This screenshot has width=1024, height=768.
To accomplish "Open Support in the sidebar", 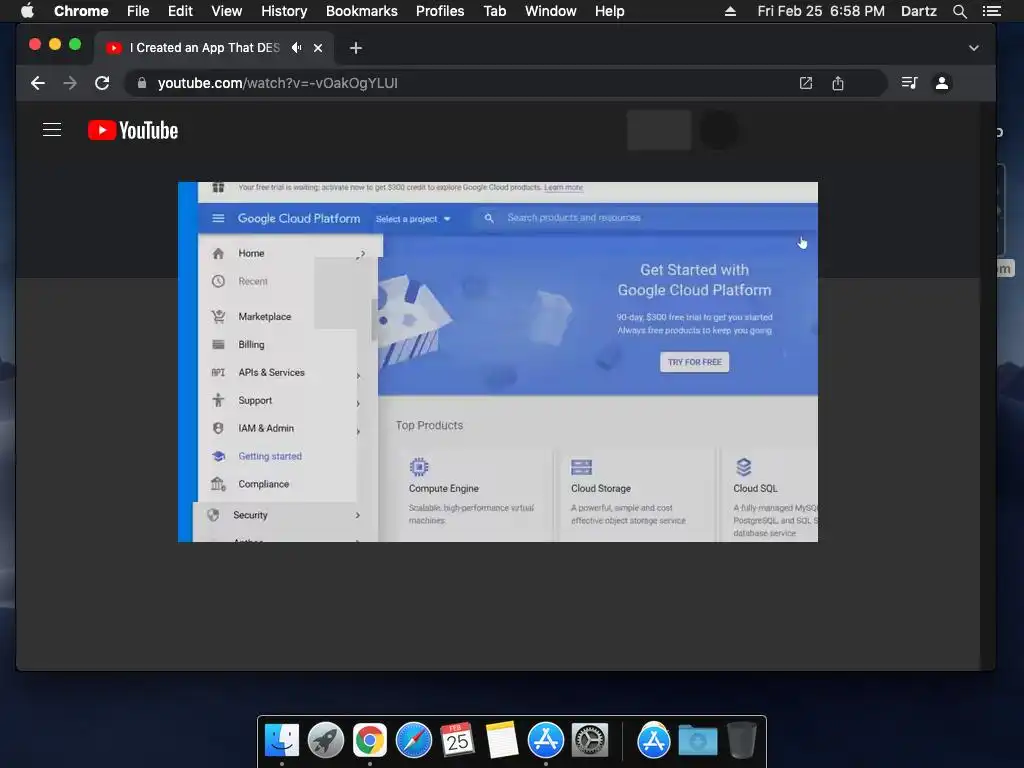I will pos(255,400).
